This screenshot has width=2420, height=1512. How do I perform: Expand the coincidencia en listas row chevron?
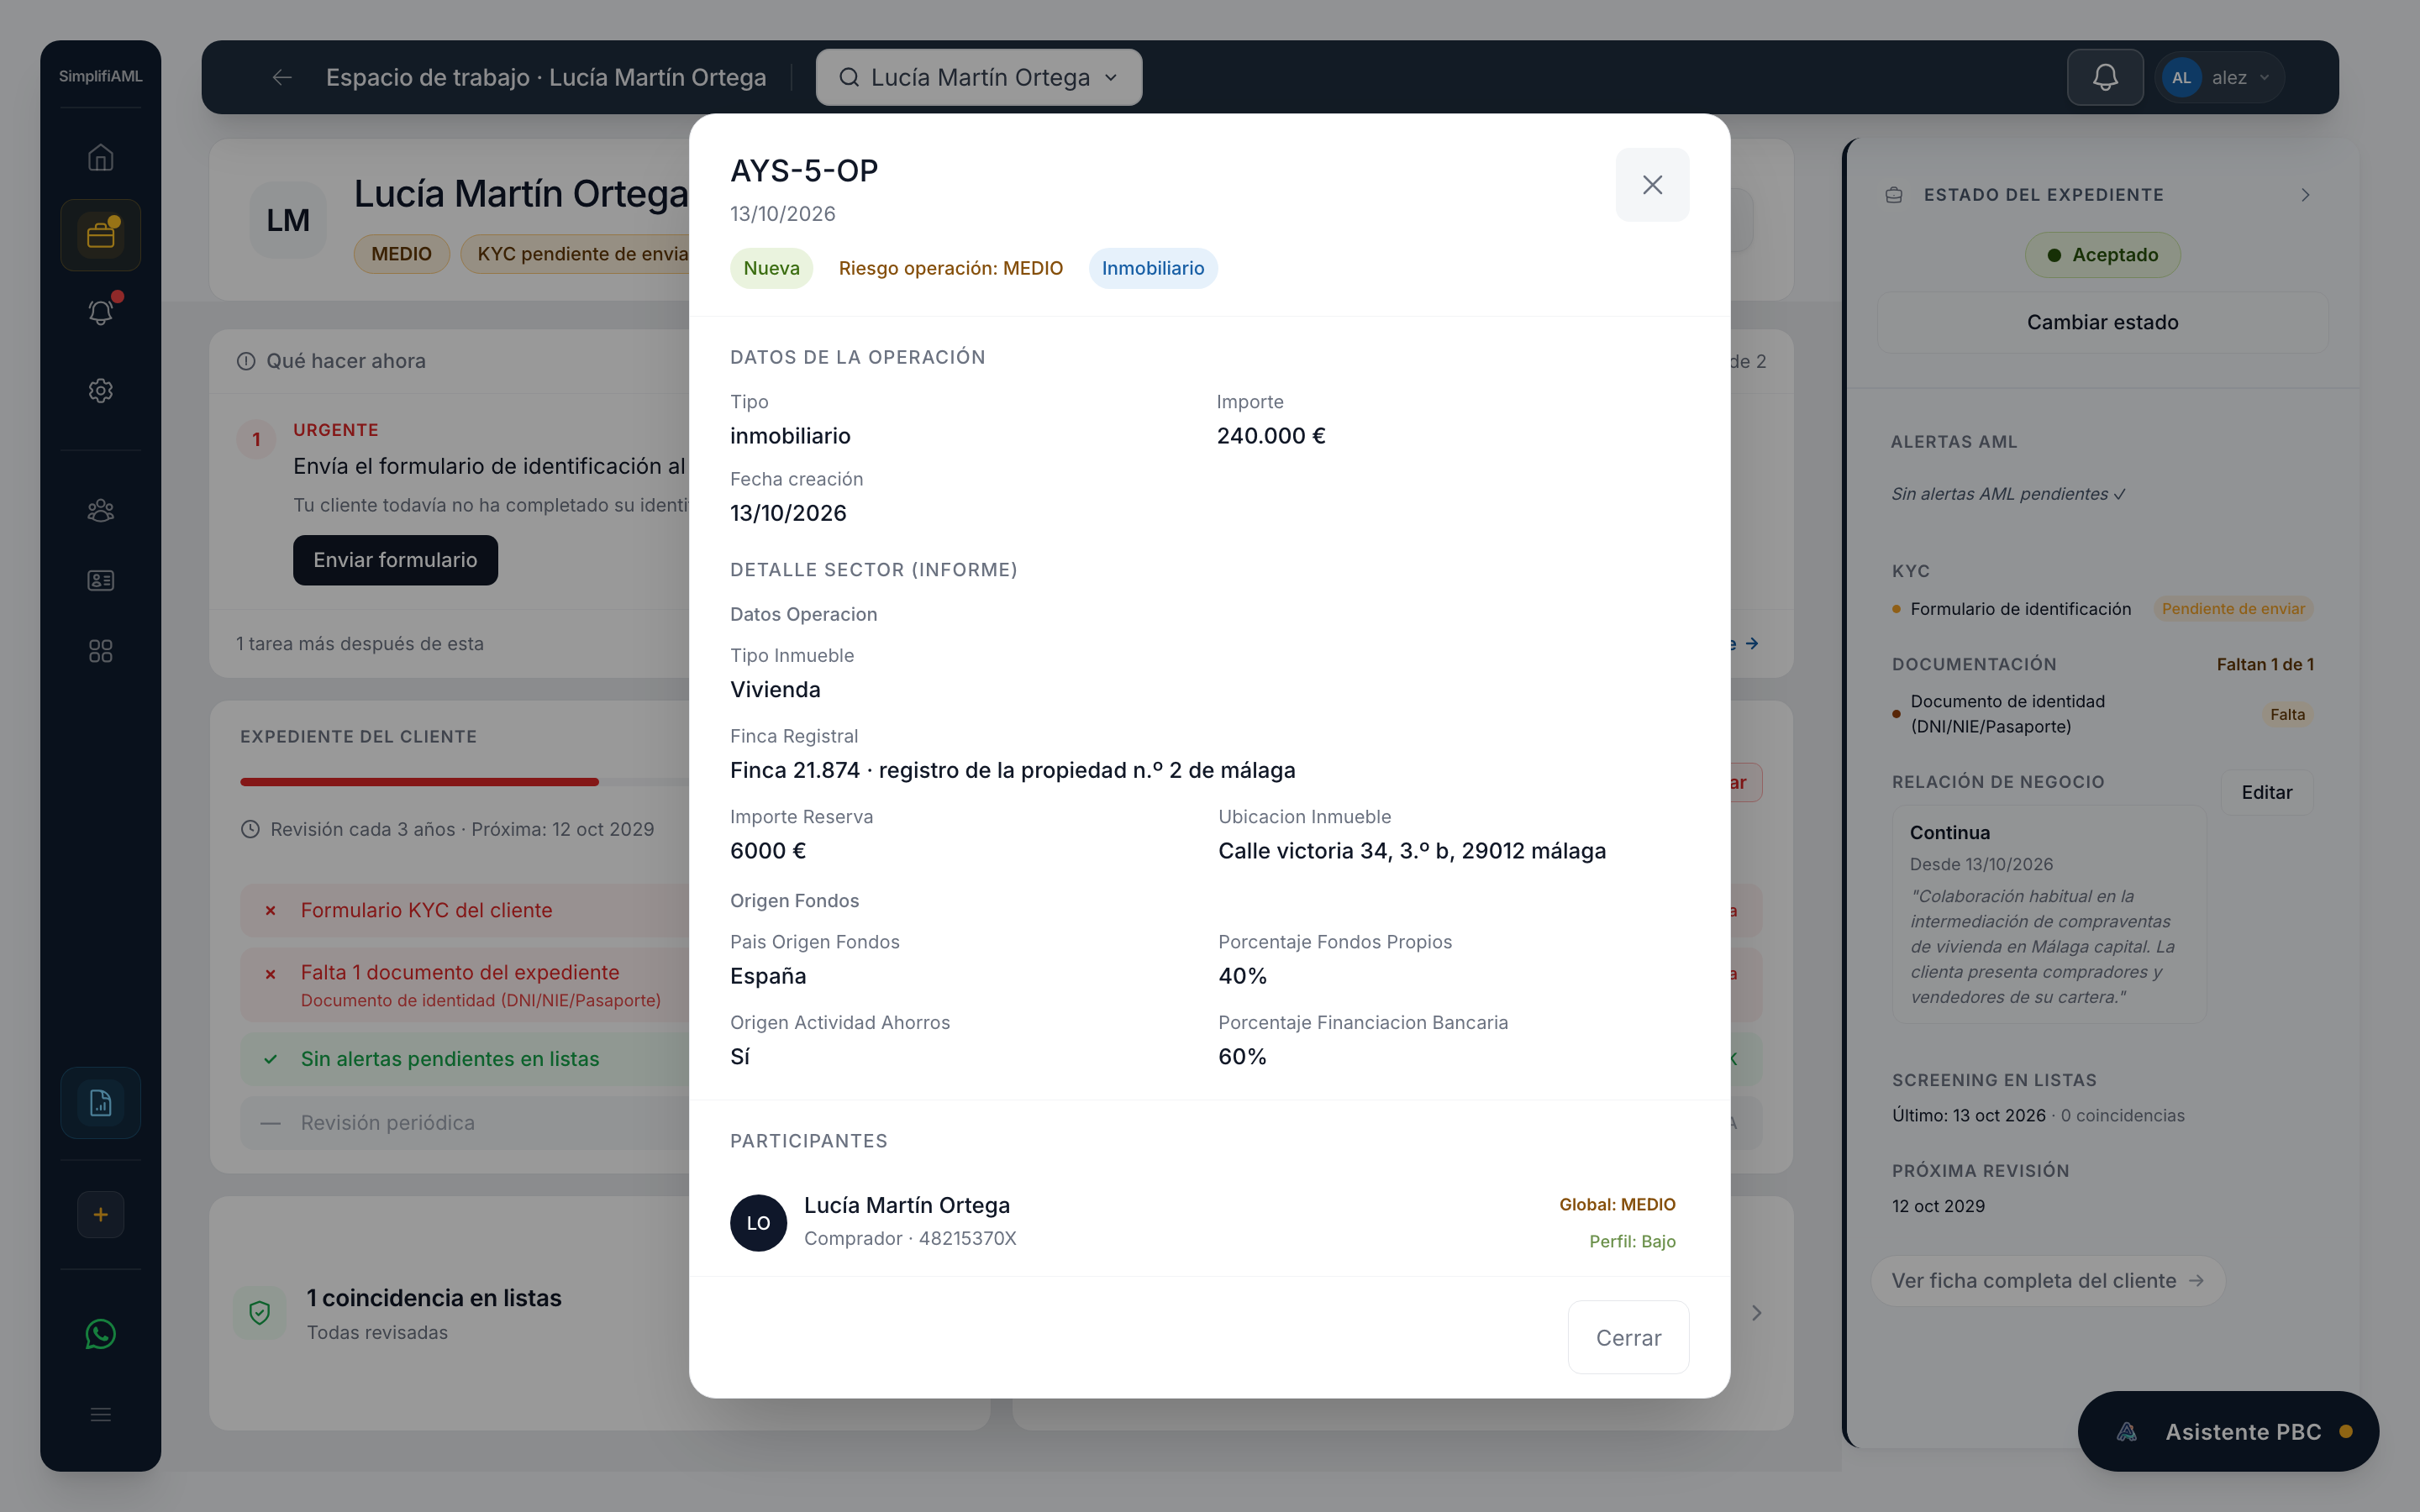click(x=1757, y=1312)
